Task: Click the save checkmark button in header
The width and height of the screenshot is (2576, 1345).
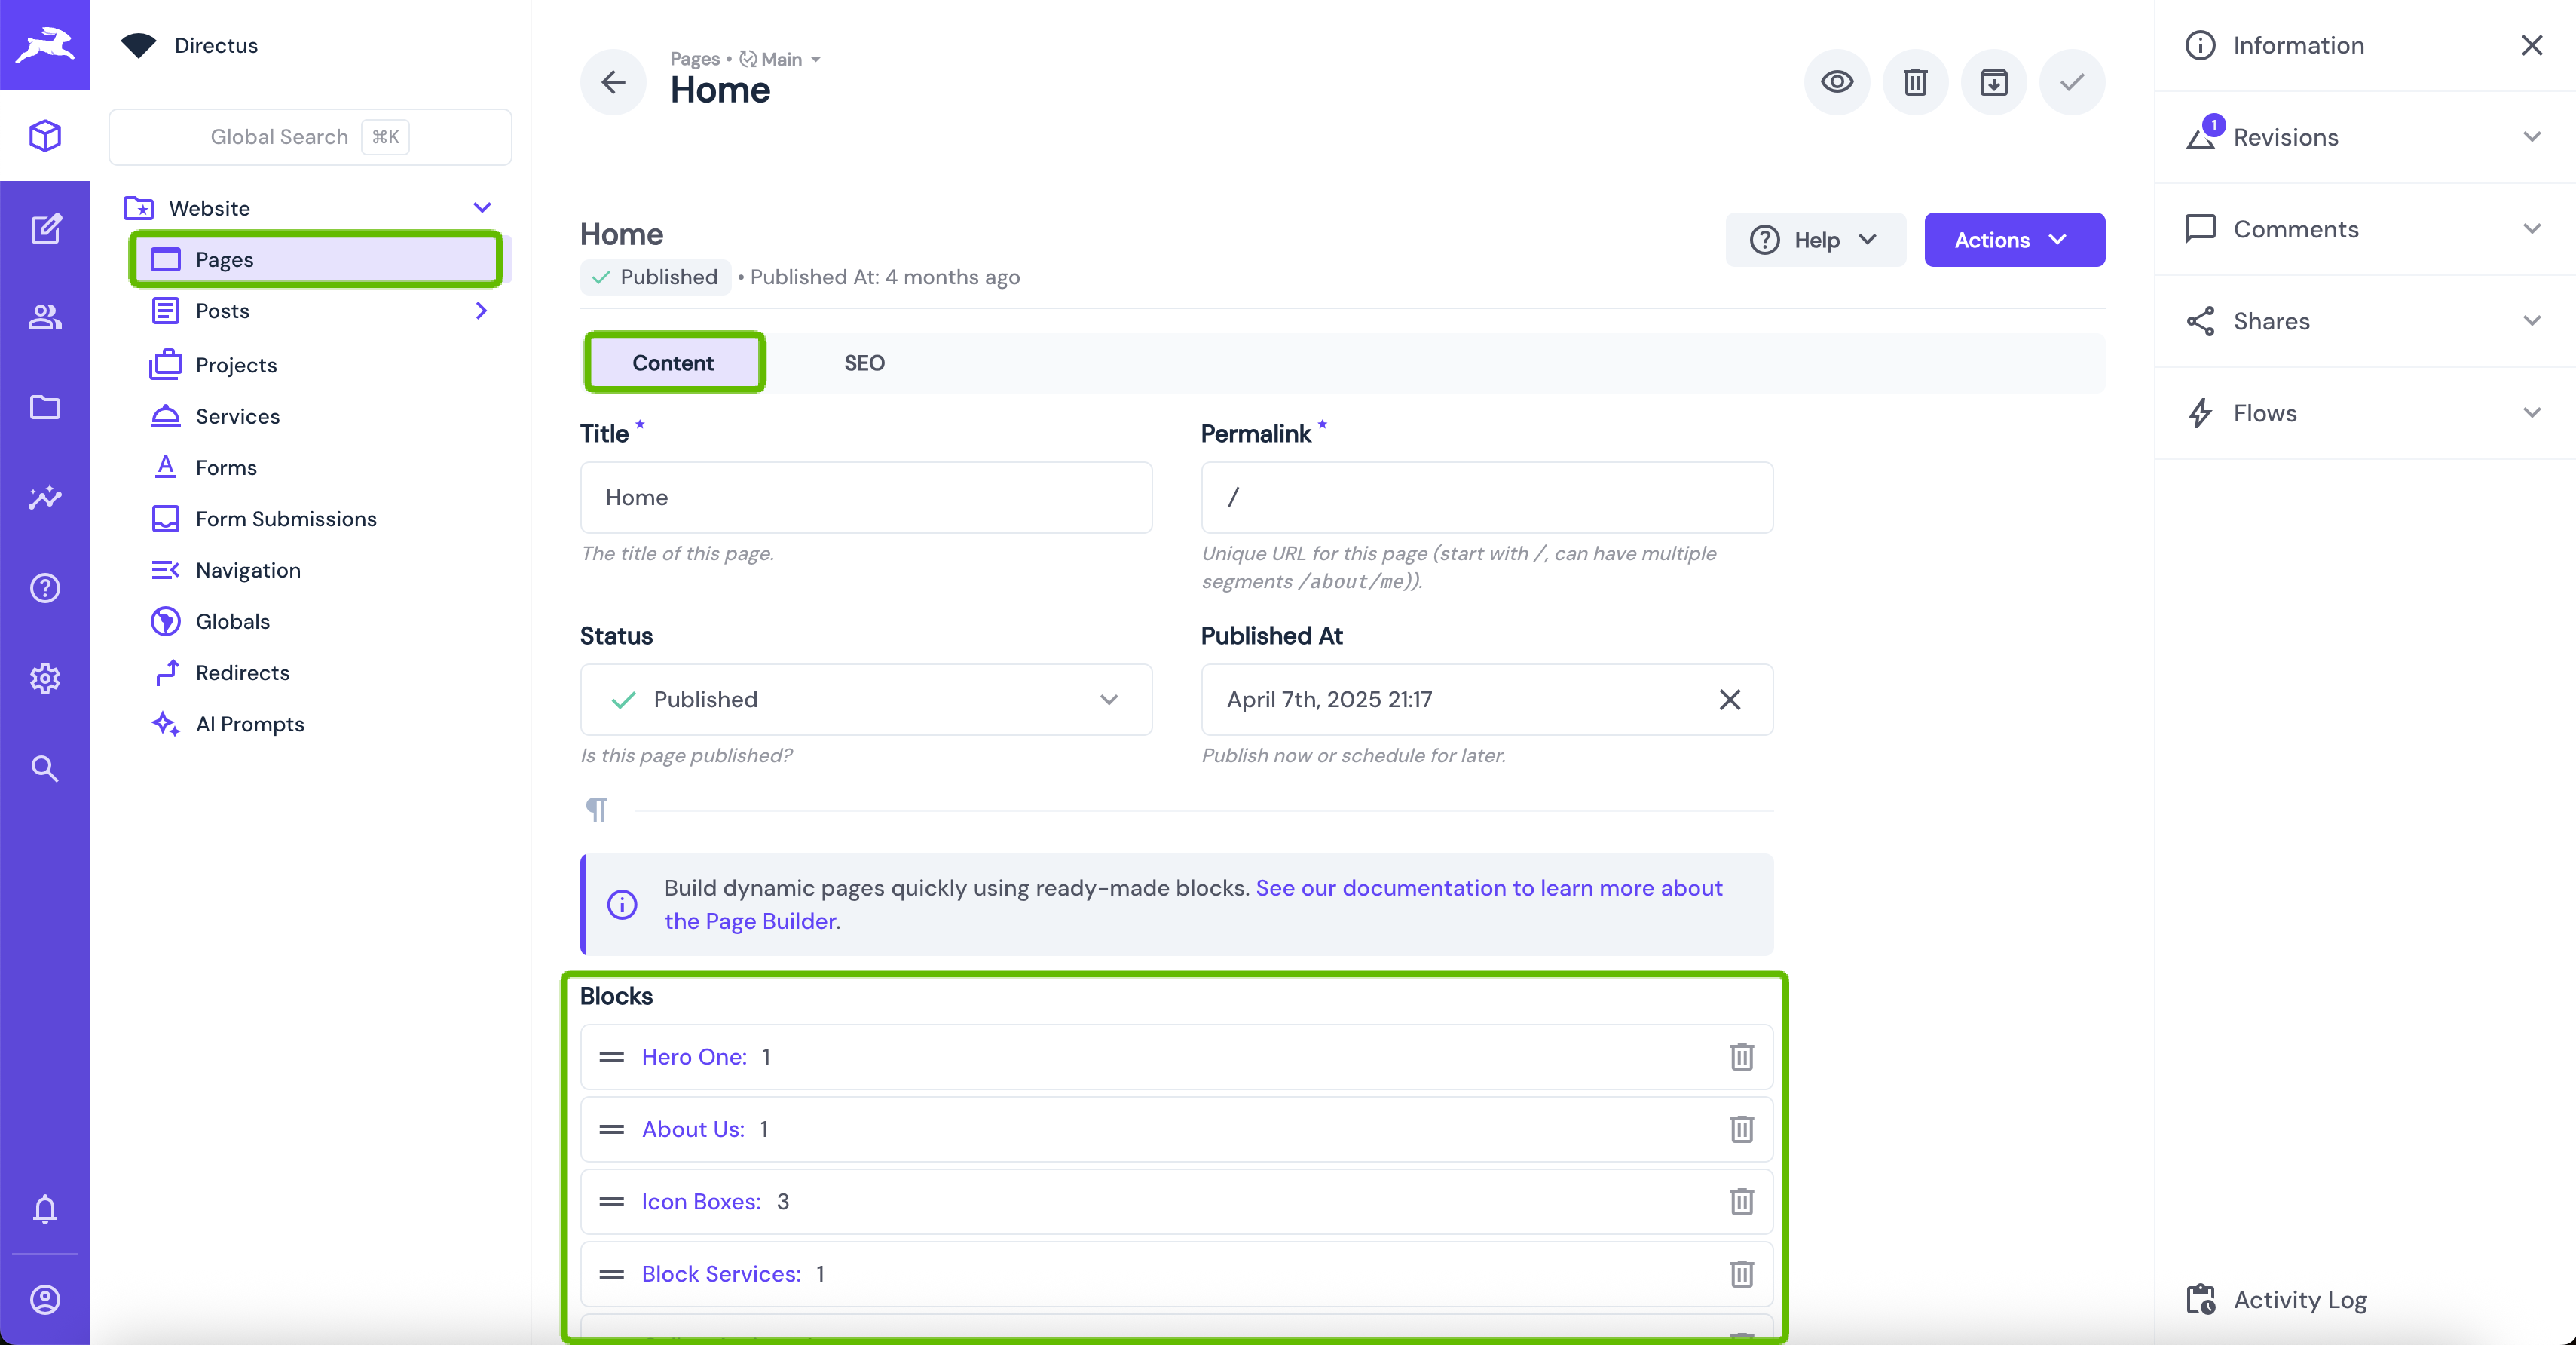Action: tap(2072, 82)
